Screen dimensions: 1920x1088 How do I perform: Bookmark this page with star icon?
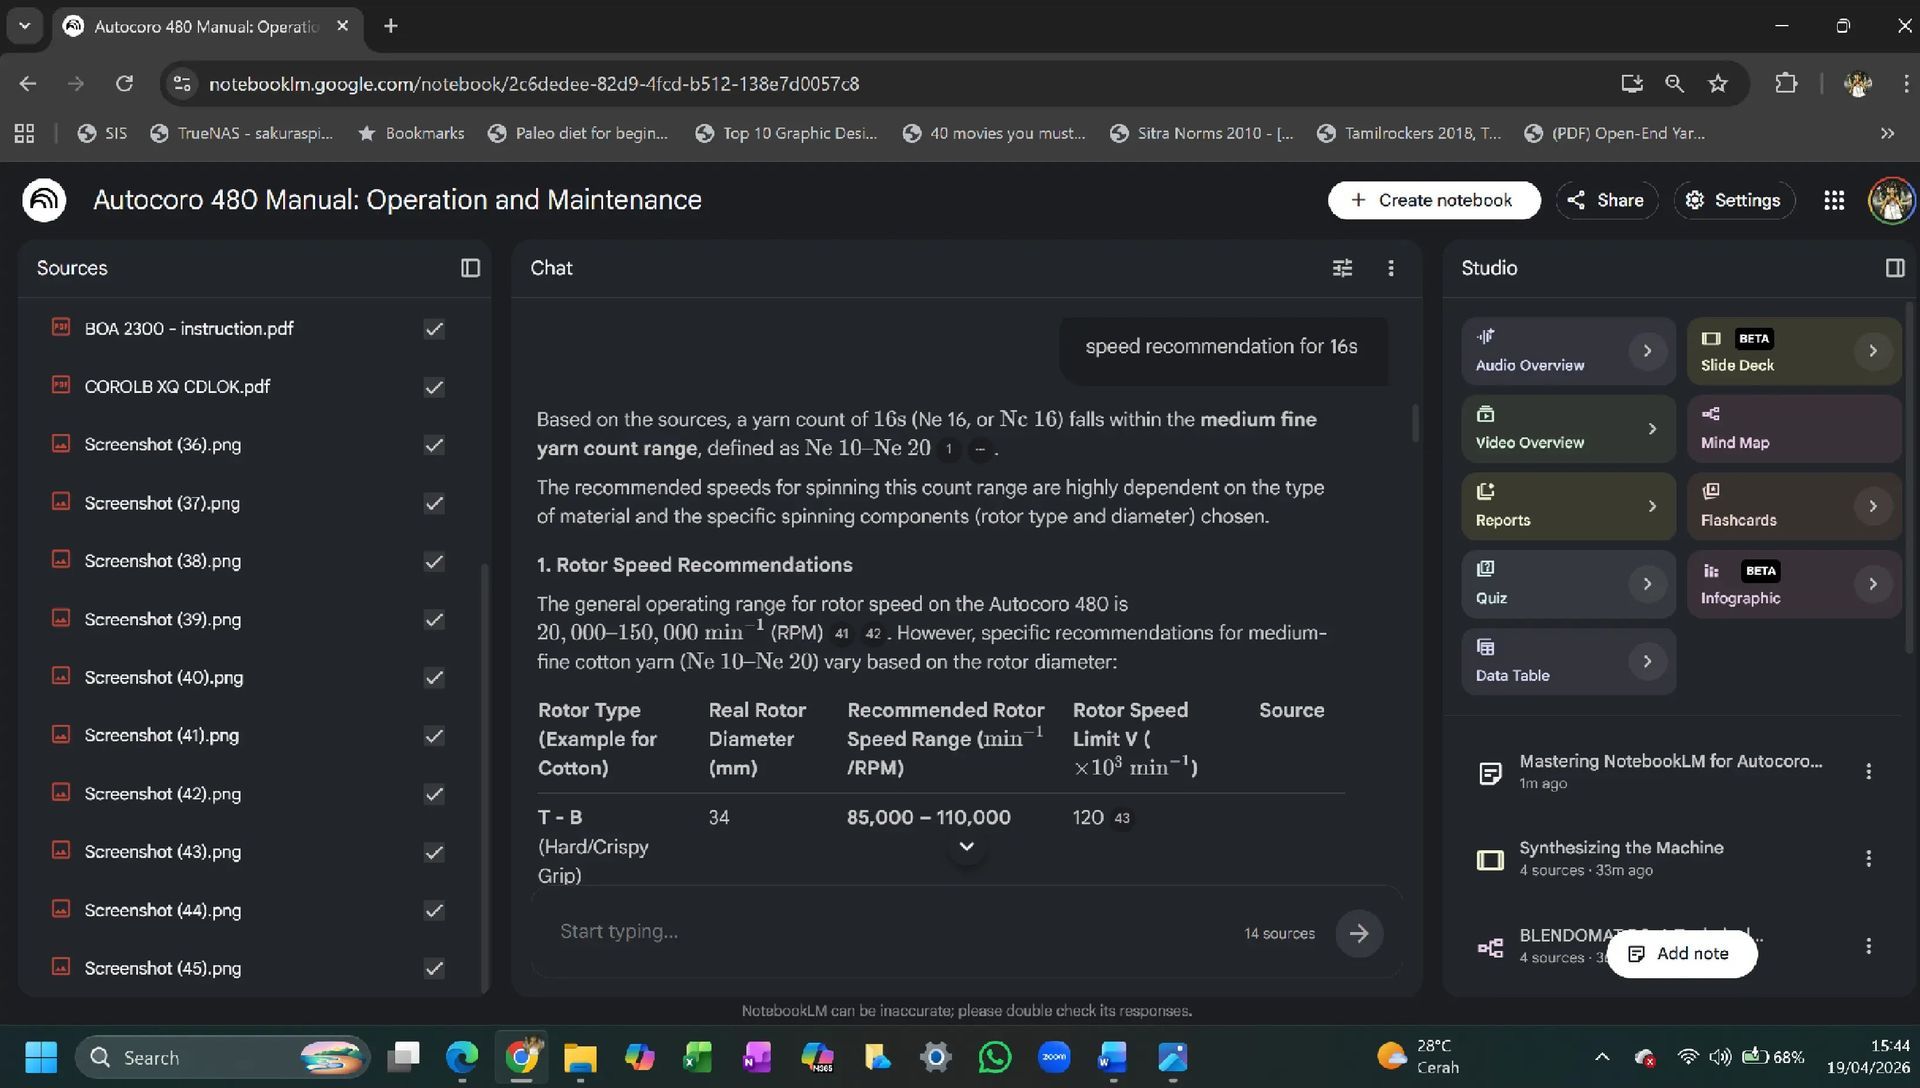1718,84
